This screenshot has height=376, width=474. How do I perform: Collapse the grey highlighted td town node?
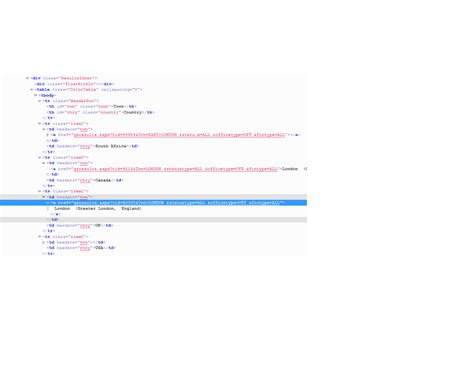click(x=44, y=197)
